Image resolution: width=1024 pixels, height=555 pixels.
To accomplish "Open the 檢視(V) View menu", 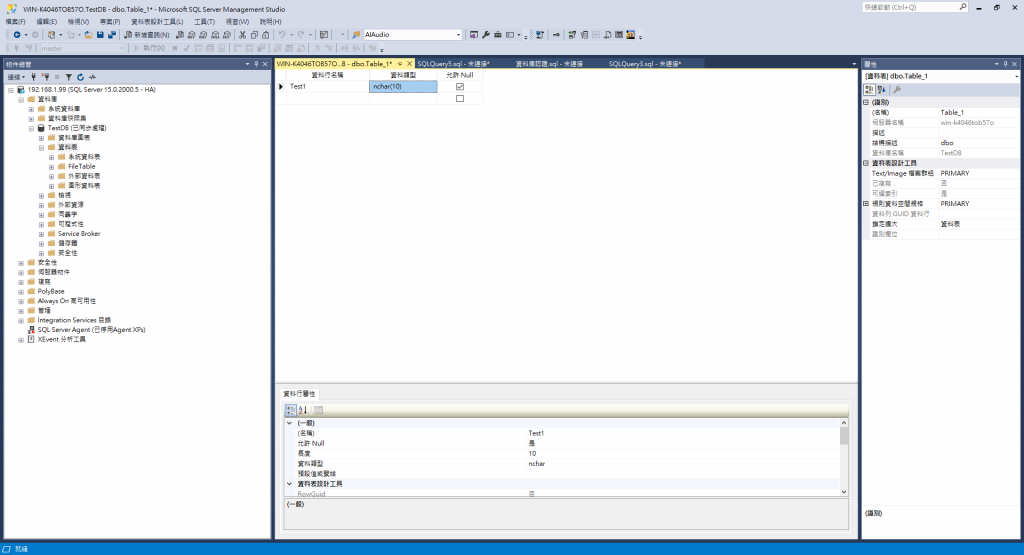I will [78, 22].
